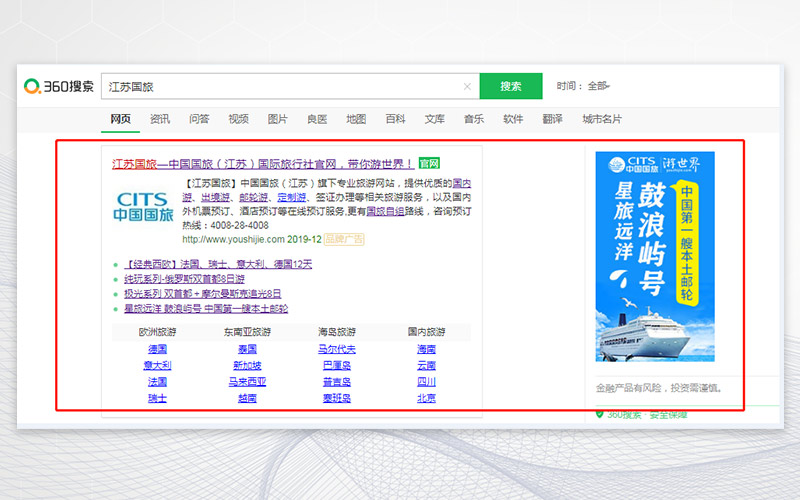Click the 东南亚旅游 column header

[247, 332]
